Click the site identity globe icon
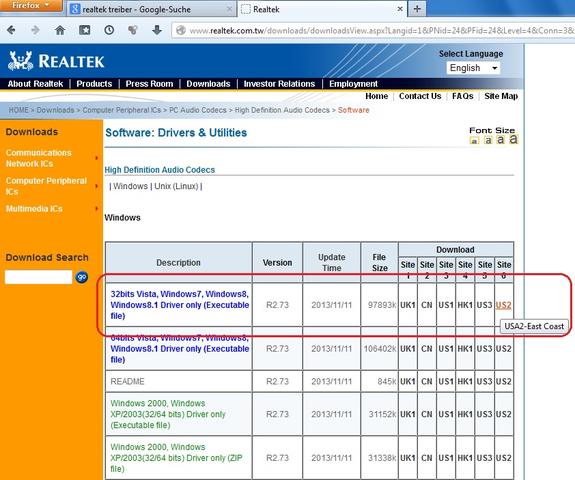Screen dimensions: 575x480 click(181, 30)
